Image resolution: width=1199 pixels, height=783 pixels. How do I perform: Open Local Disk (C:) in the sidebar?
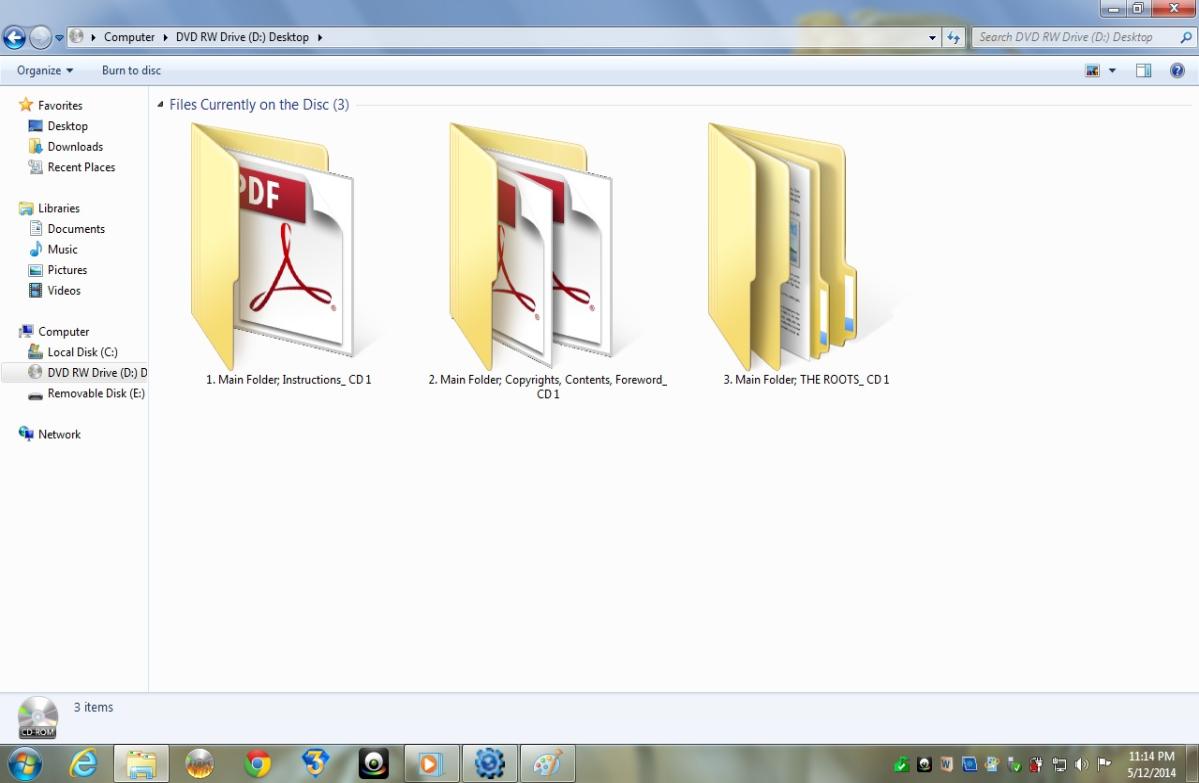(82, 352)
